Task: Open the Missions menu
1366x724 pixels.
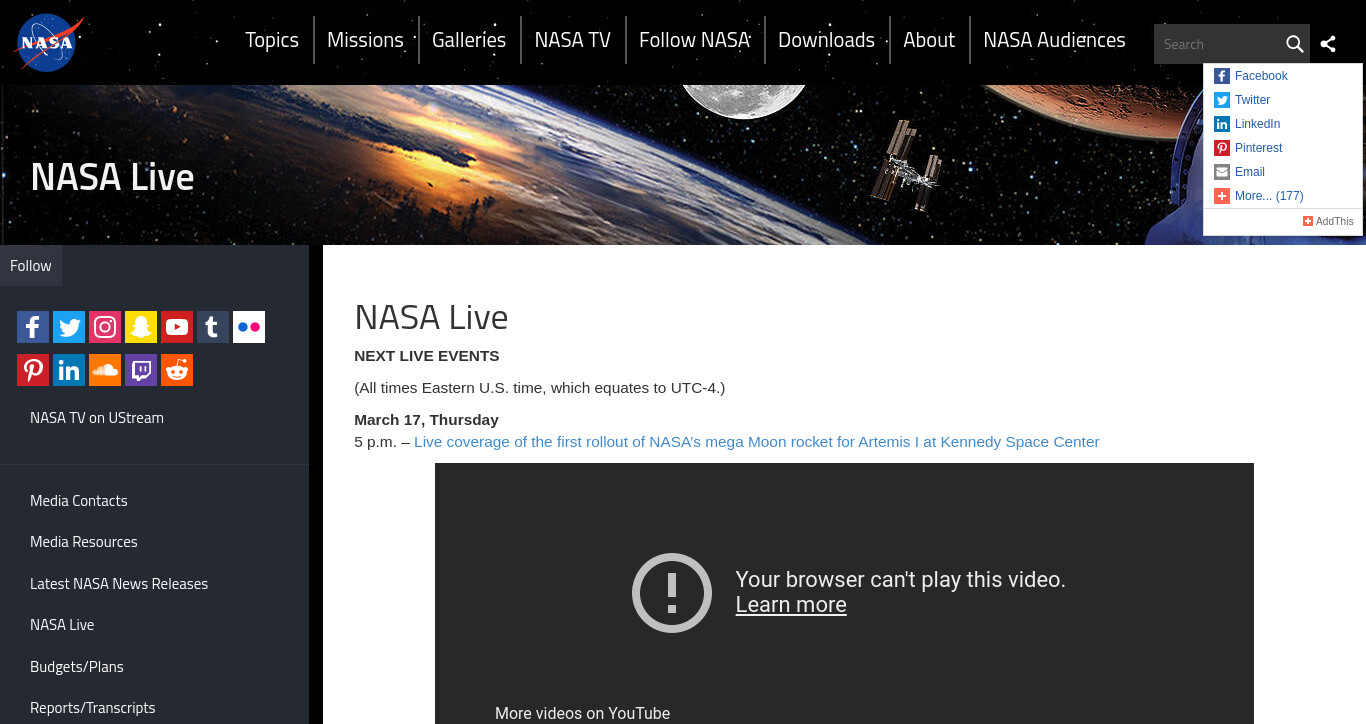Action: 365,40
